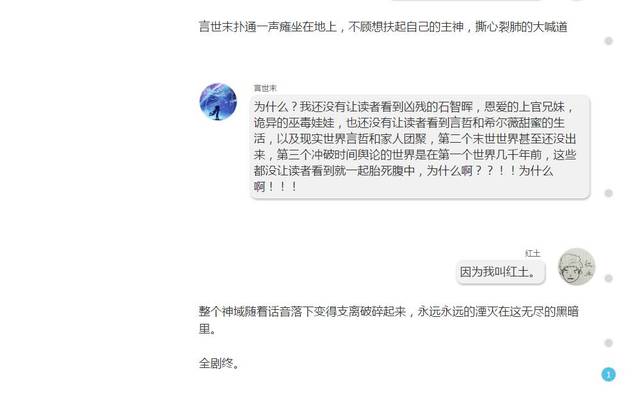640x416 pixels.
Task: Click the 红土 name label above bubble
Action: click(532, 254)
